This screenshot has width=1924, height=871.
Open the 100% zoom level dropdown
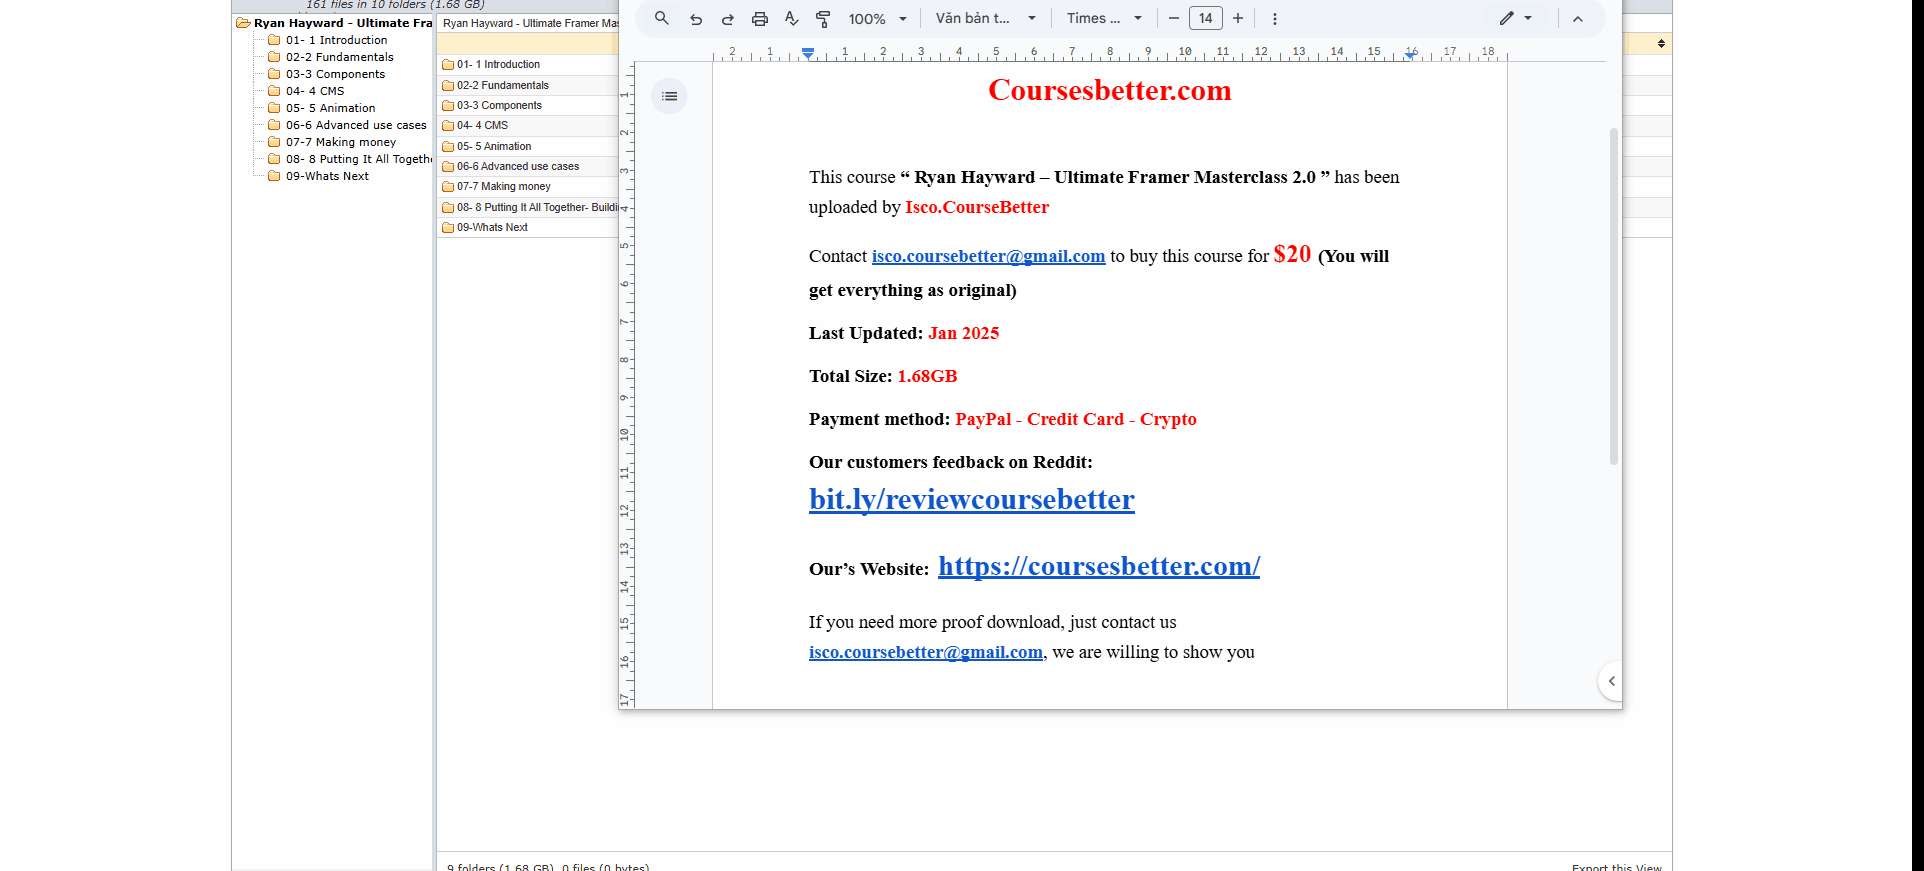point(878,18)
